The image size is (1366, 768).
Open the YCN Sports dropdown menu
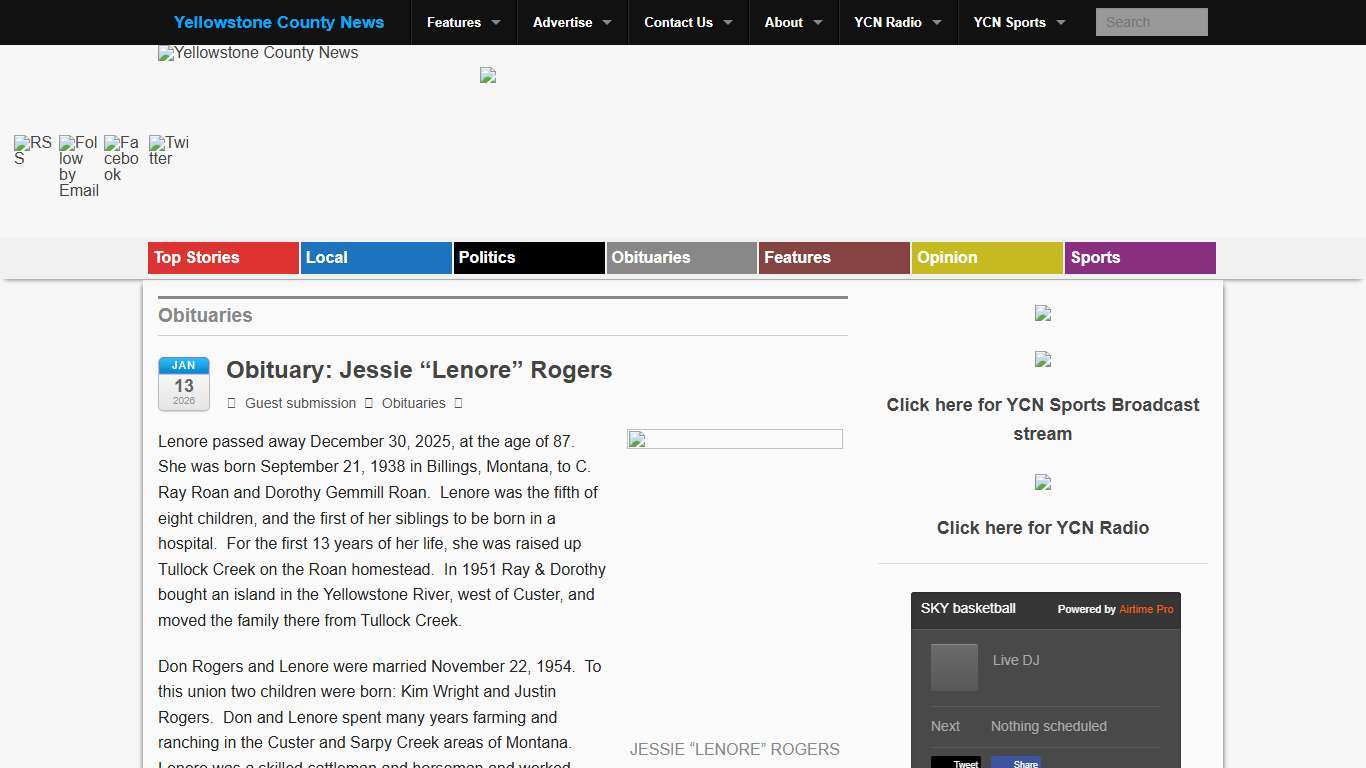point(1019,22)
